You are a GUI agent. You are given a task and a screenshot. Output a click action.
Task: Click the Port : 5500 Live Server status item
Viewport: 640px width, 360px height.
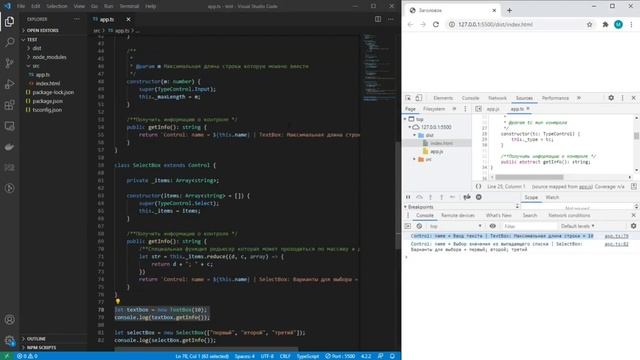pyautogui.click(x=340, y=356)
